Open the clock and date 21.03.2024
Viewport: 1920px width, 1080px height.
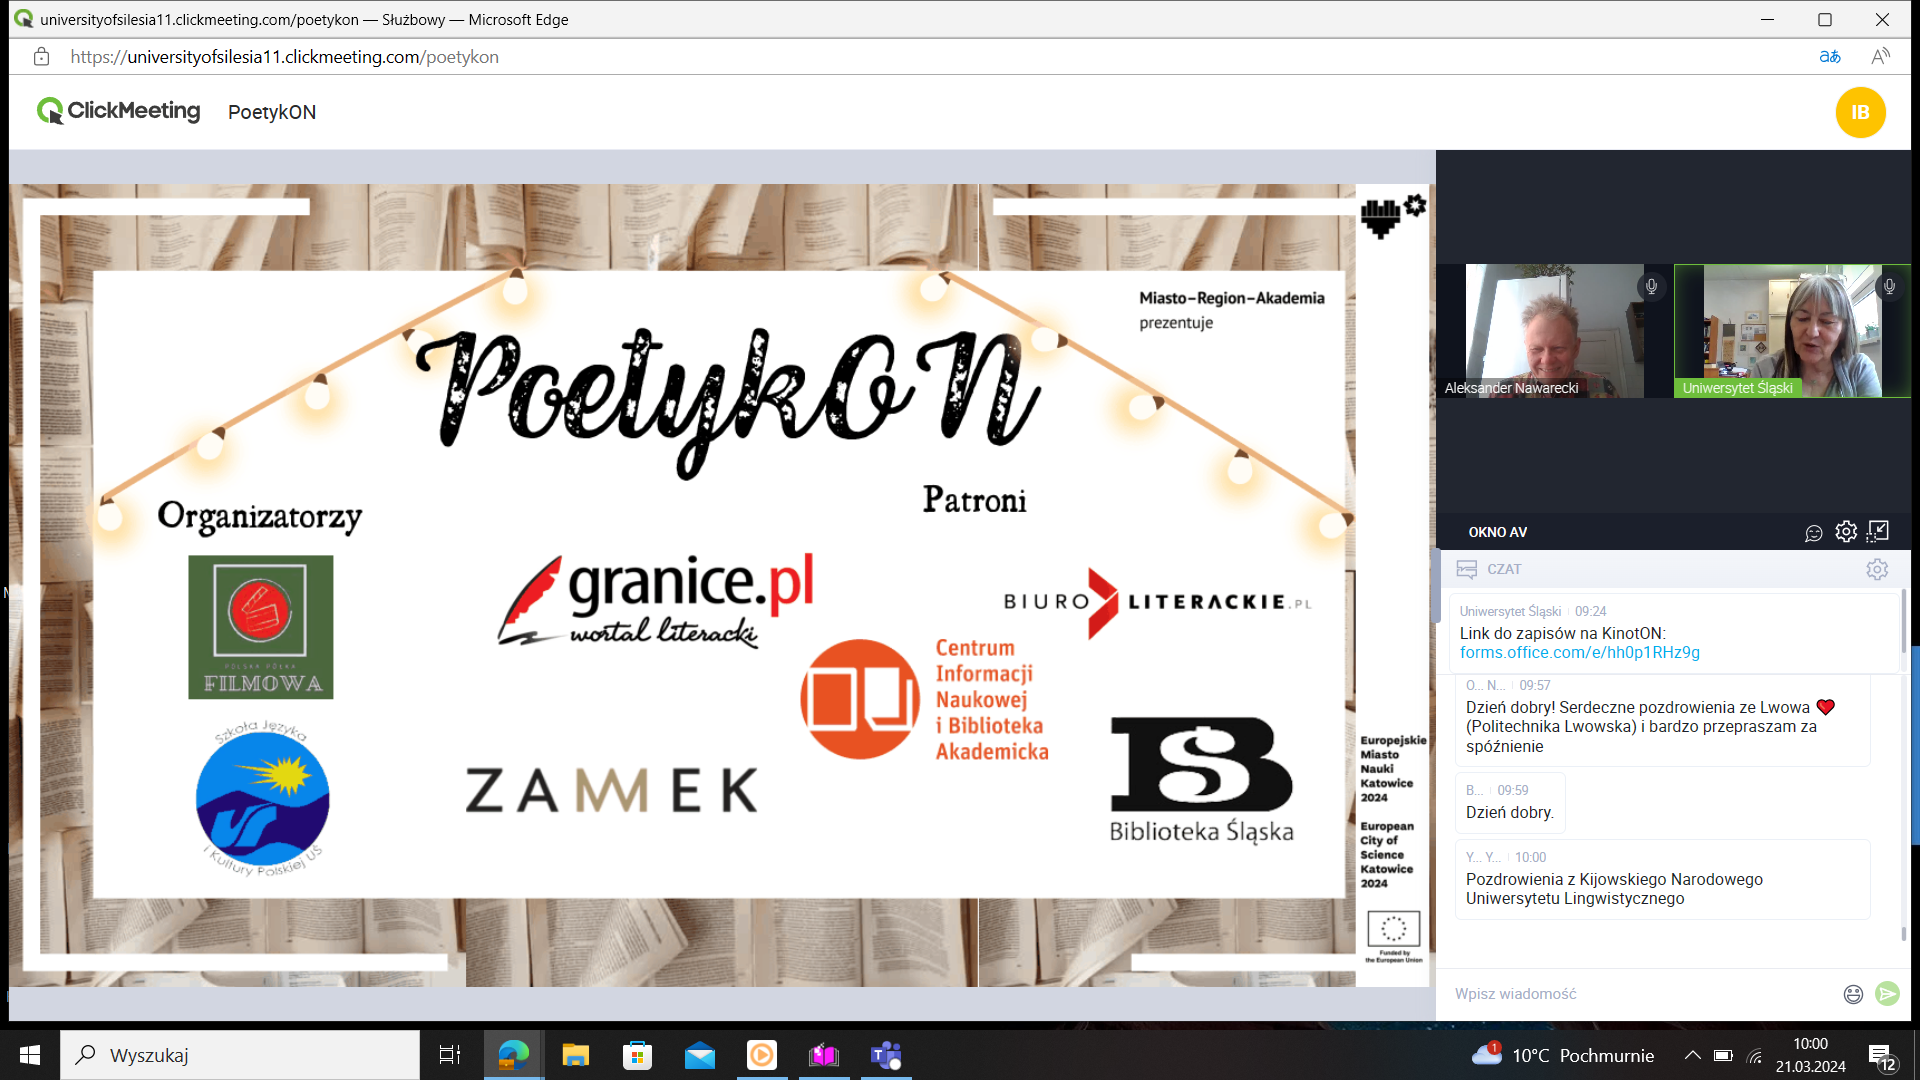pos(1811,1055)
